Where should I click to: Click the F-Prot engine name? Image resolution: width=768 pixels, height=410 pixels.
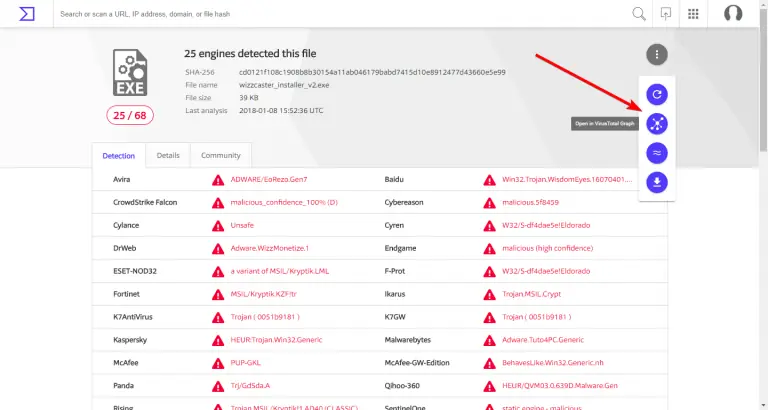pyautogui.click(x=395, y=271)
